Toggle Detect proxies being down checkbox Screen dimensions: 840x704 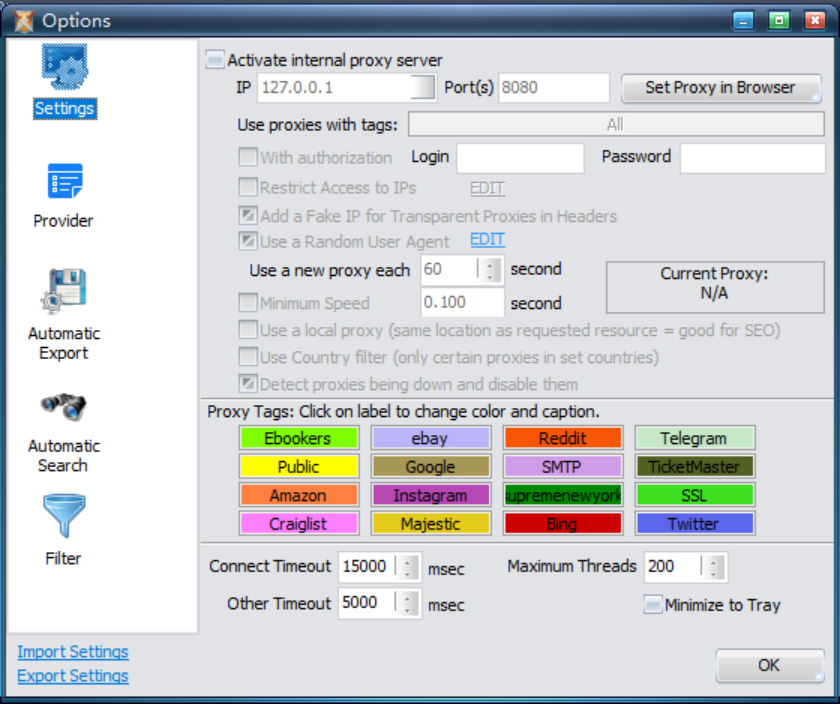(248, 384)
